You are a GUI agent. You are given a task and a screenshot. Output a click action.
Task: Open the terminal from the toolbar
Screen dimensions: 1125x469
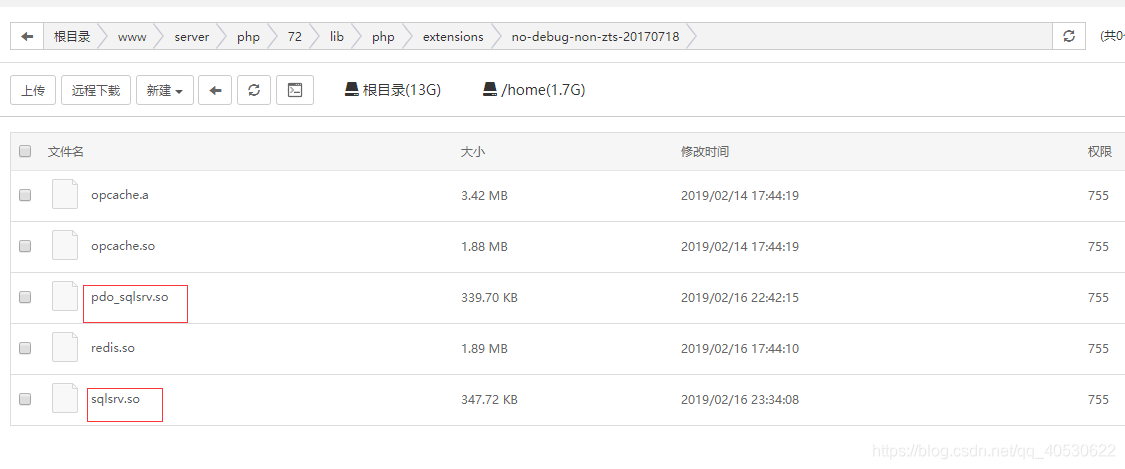[295, 90]
